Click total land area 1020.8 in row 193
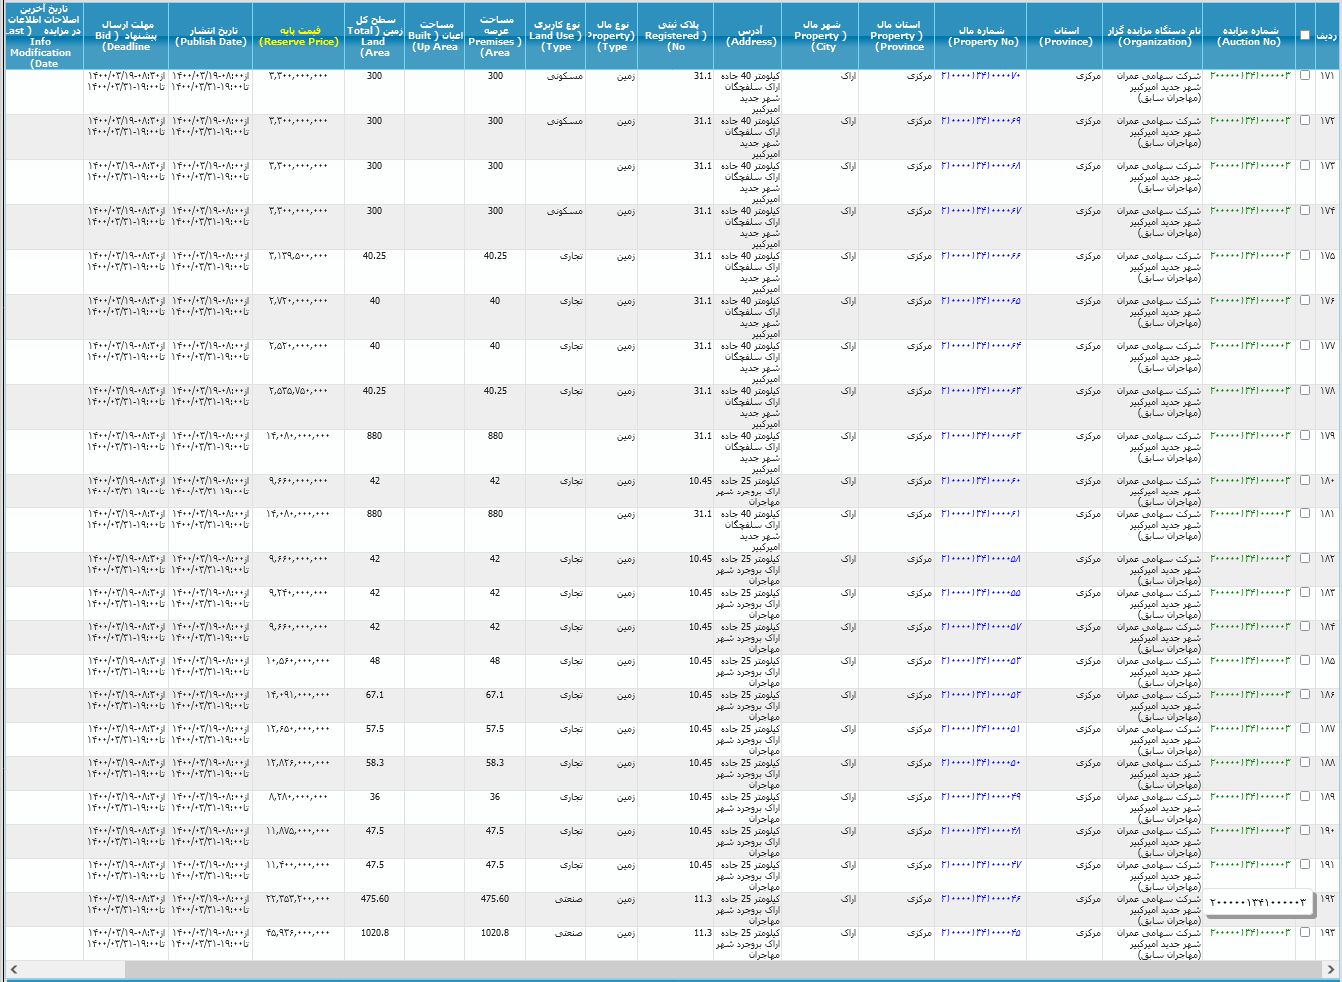Image resolution: width=1342 pixels, height=982 pixels. [374, 933]
